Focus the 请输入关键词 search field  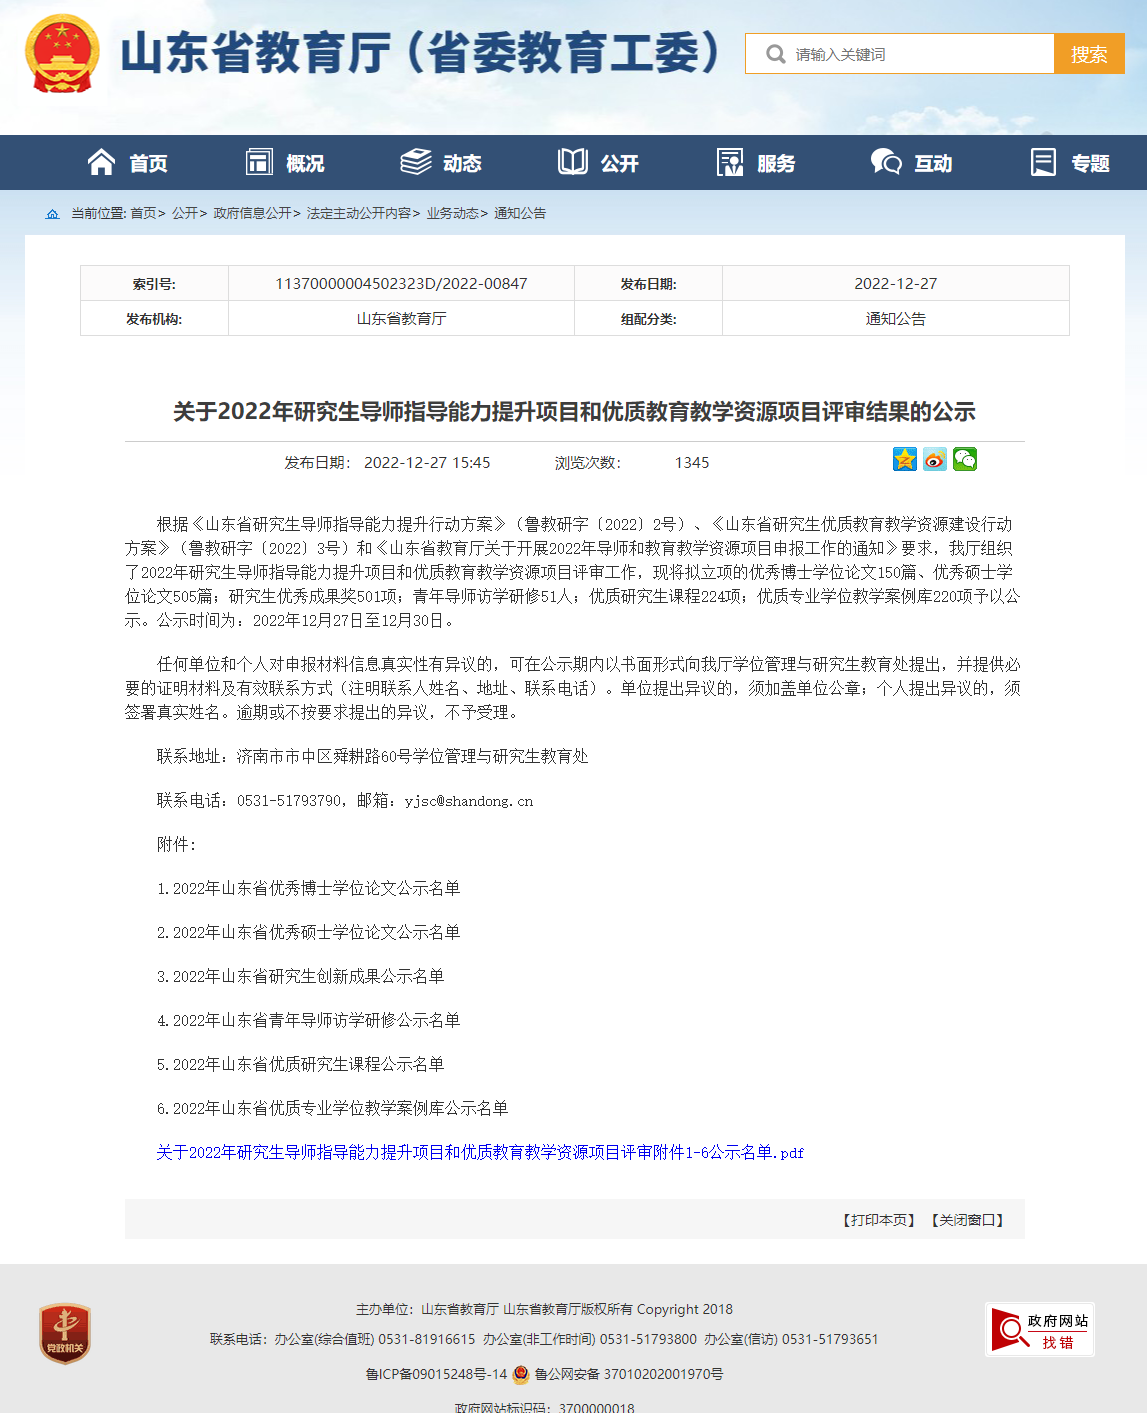[918, 54]
